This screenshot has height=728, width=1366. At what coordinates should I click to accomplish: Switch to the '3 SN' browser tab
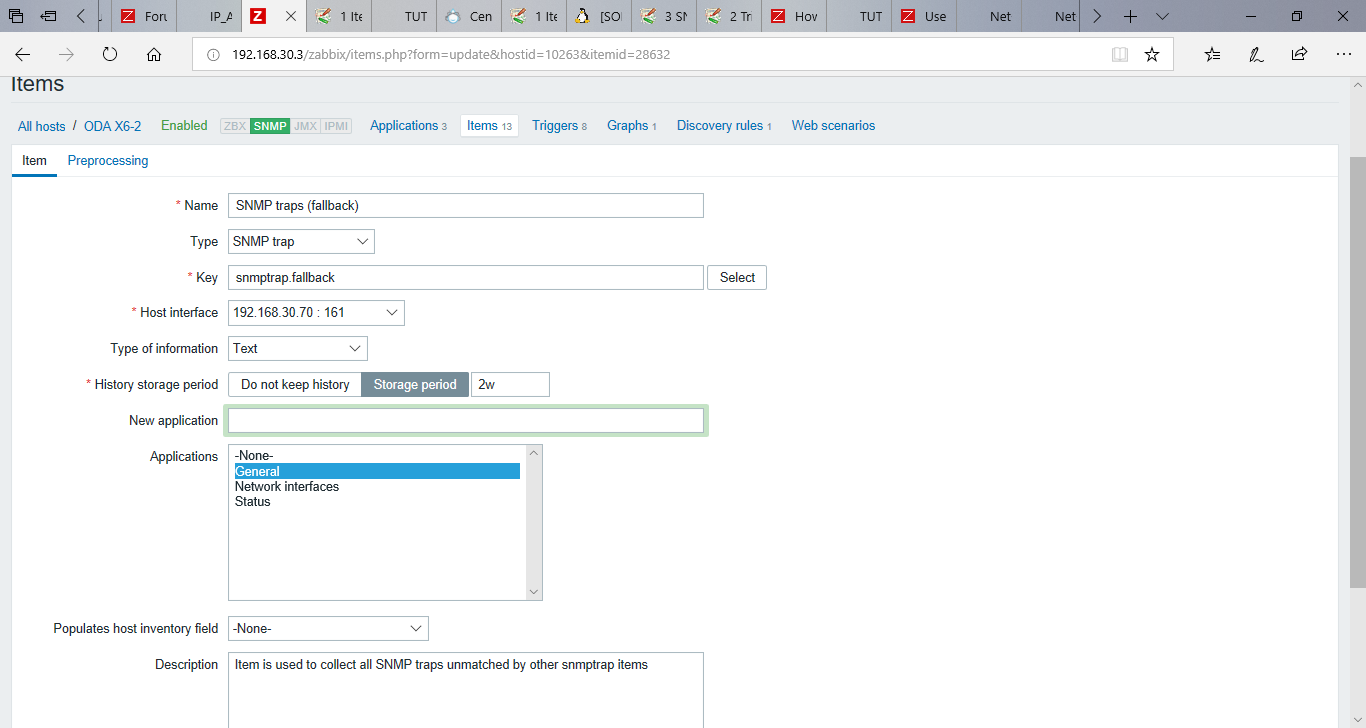point(665,17)
